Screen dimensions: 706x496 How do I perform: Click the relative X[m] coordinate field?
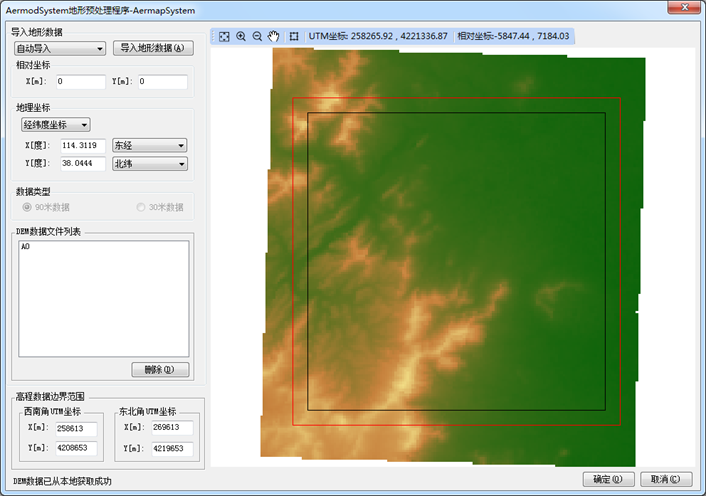click(x=80, y=82)
